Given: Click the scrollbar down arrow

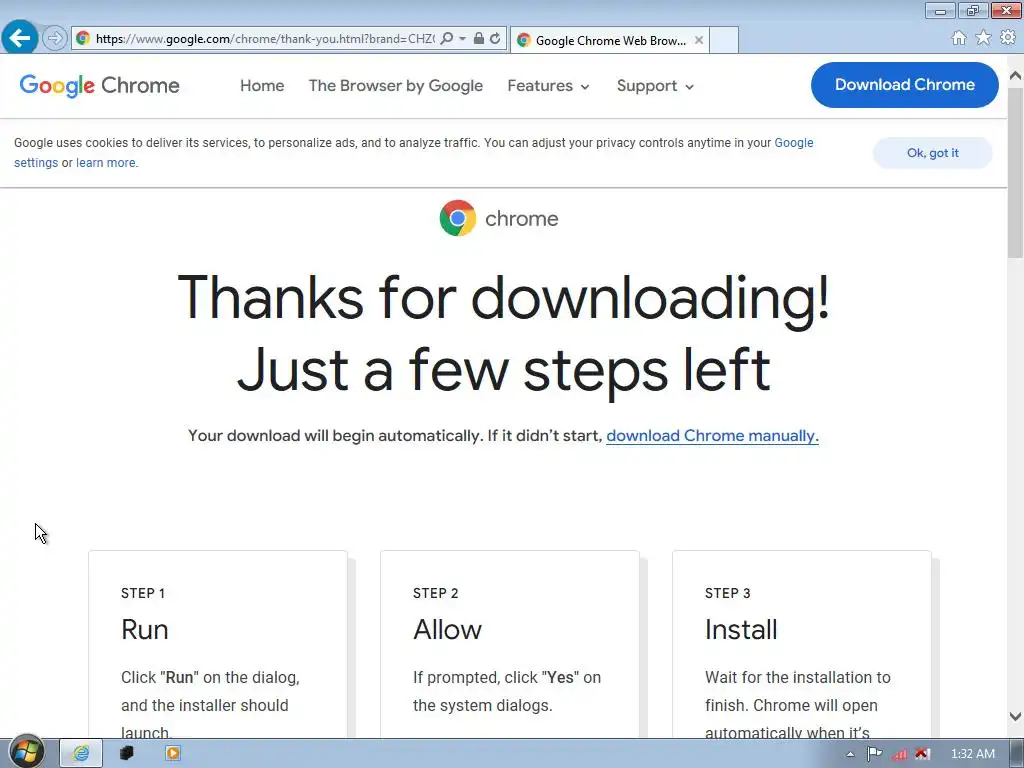Looking at the screenshot, I should [x=1016, y=717].
